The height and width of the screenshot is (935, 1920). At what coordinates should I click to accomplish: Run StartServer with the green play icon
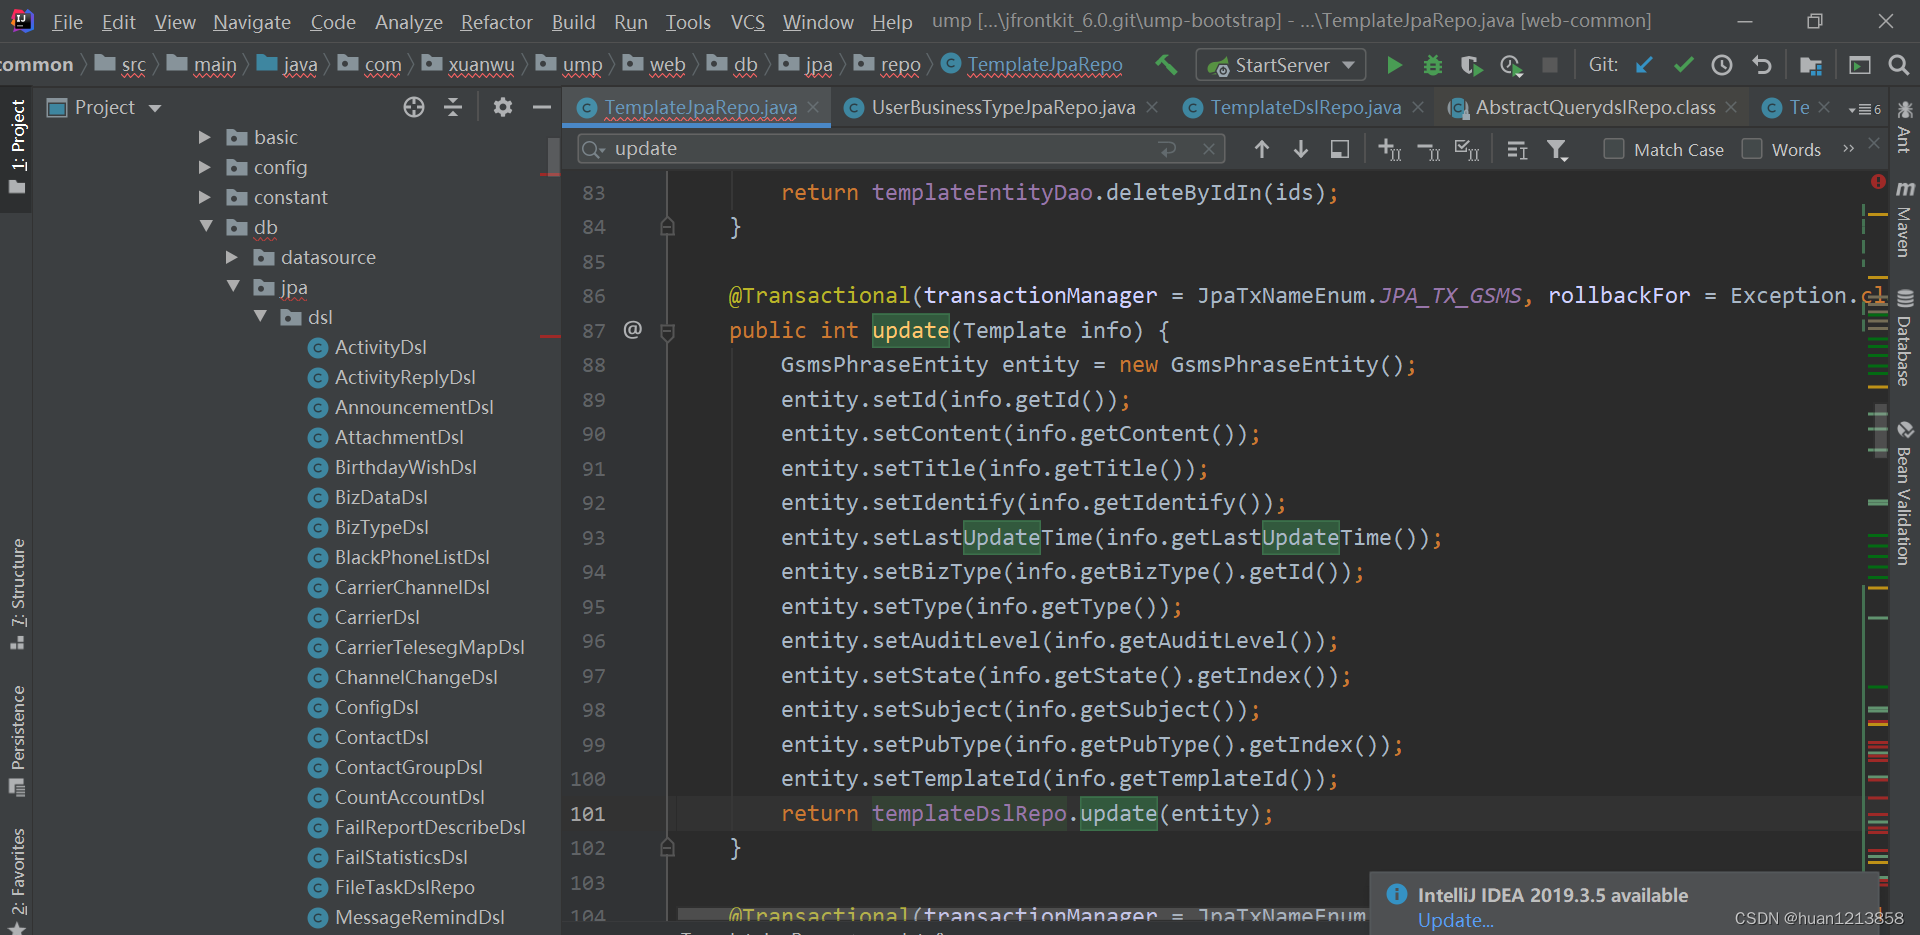(x=1394, y=65)
